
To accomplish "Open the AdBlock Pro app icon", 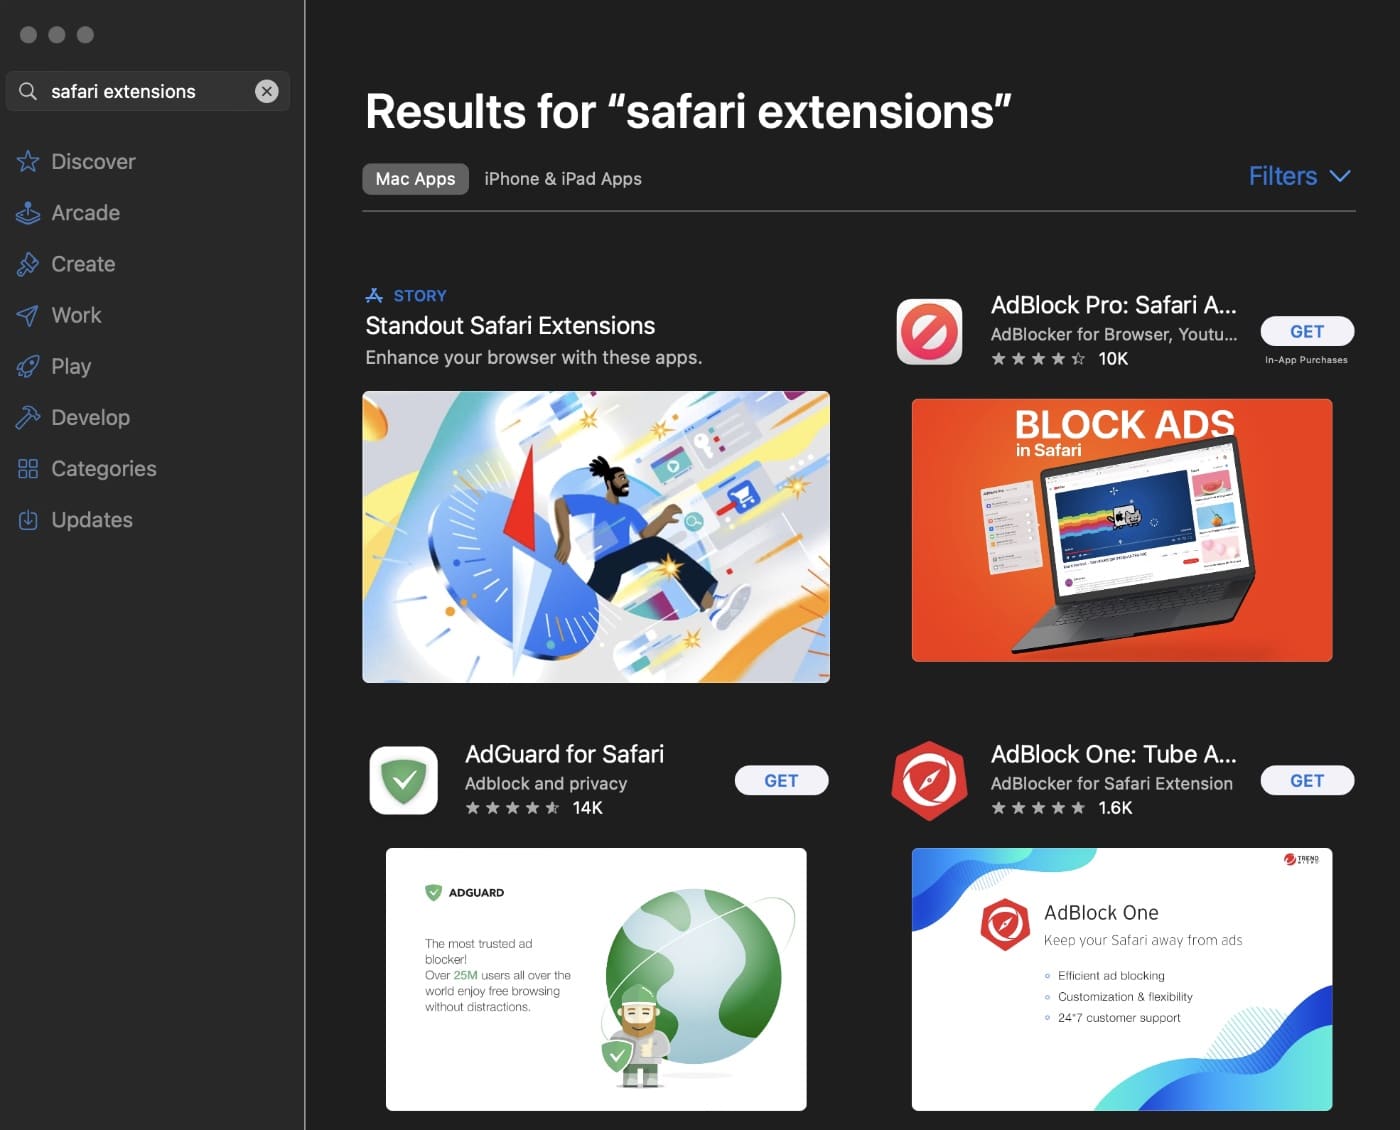I will tap(929, 332).
